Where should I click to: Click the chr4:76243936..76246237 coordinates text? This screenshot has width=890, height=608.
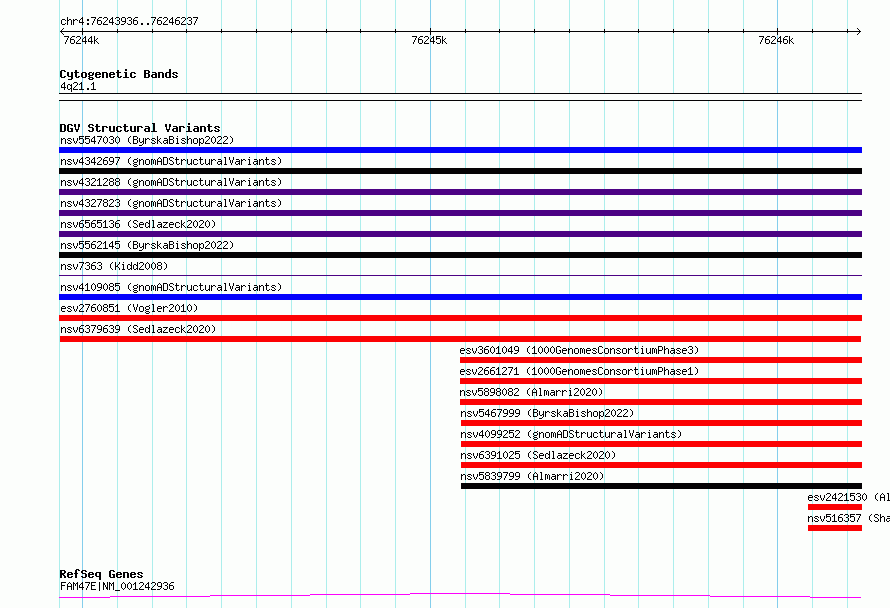[129, 21]
